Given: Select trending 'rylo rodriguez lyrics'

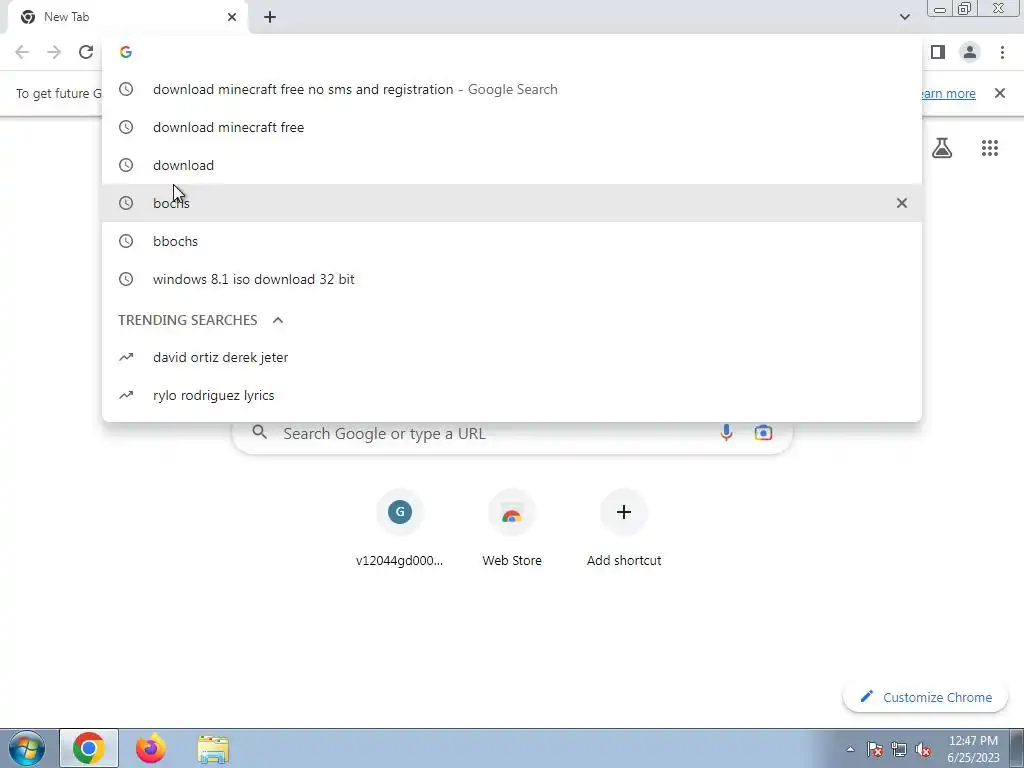Looking at the screenshot, I should 512,395.
